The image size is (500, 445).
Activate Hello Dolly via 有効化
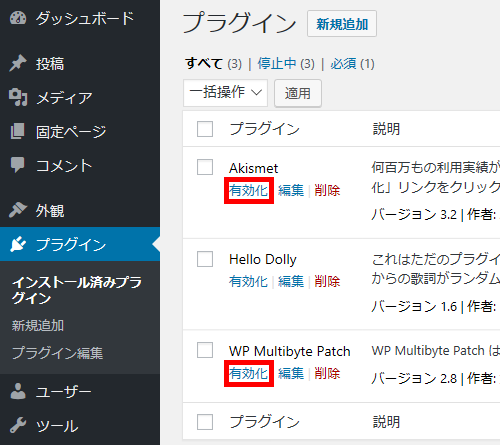[x=248, y=281]
